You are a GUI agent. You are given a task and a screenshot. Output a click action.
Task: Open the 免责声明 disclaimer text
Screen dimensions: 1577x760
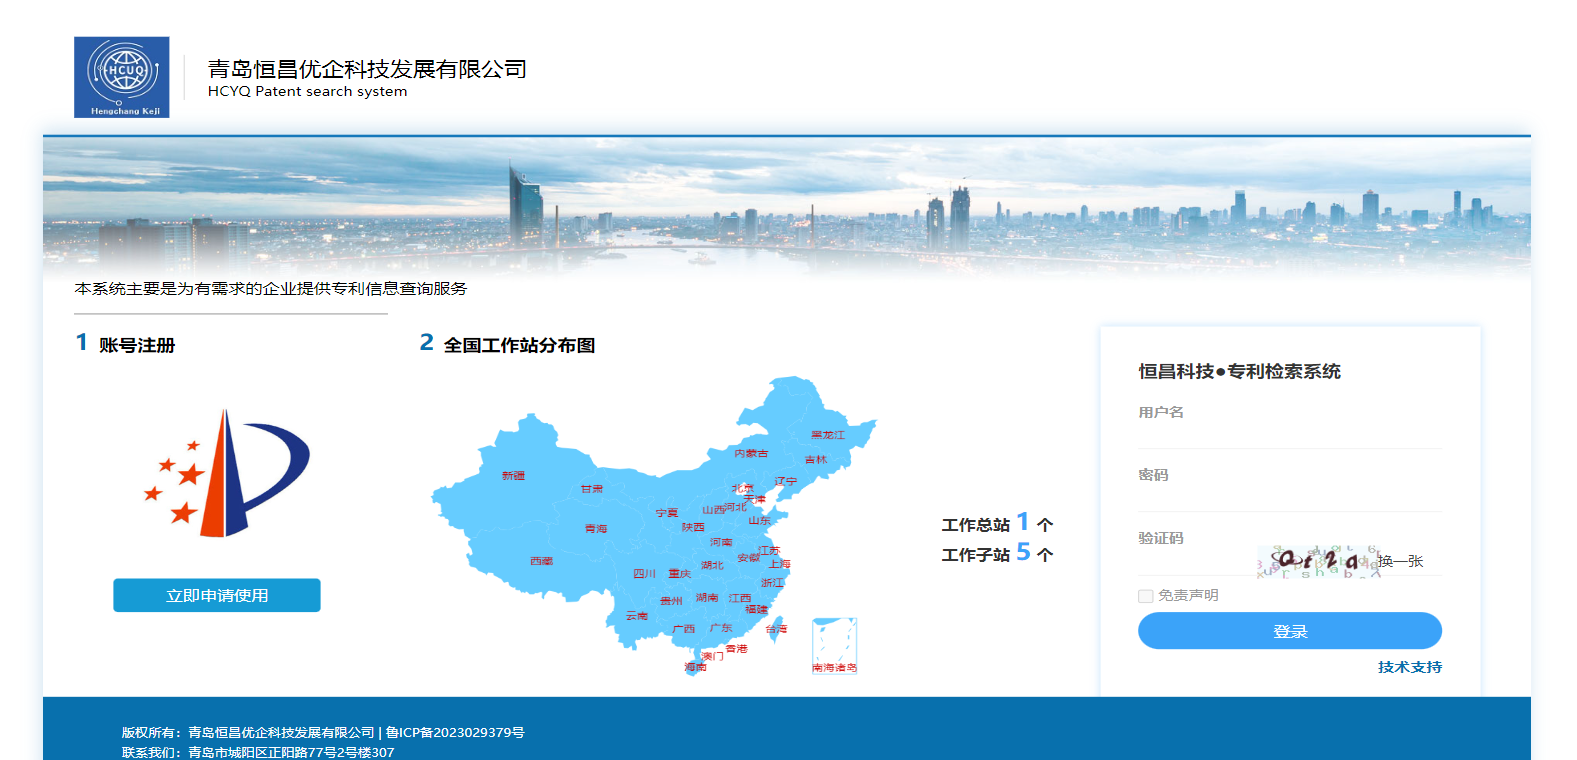tap(1188, 596)
